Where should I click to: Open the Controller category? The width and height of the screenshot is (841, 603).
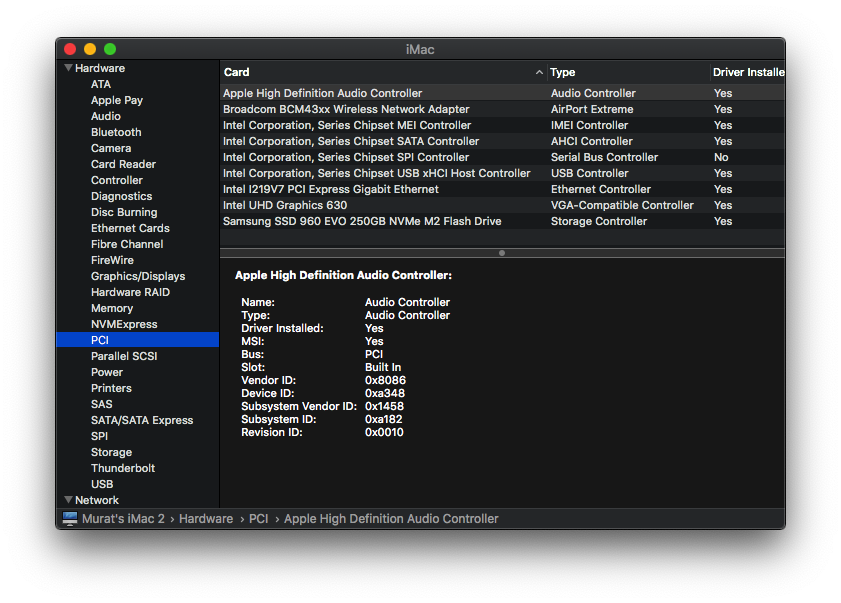(117, 180)
